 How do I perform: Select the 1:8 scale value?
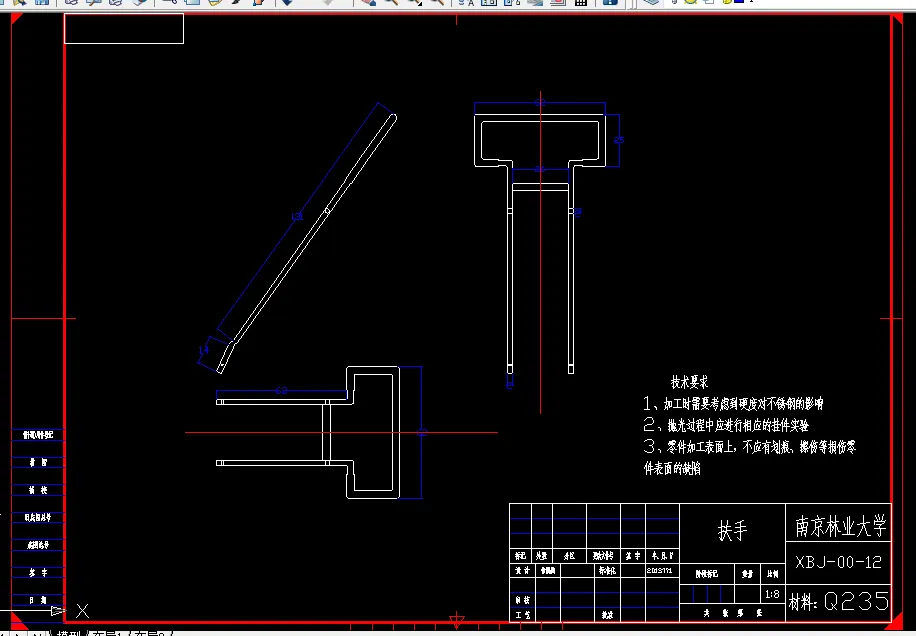772,594
